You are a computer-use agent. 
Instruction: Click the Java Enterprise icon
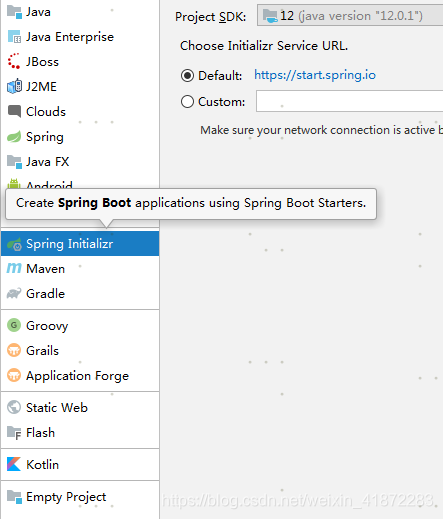click(14, 37)
